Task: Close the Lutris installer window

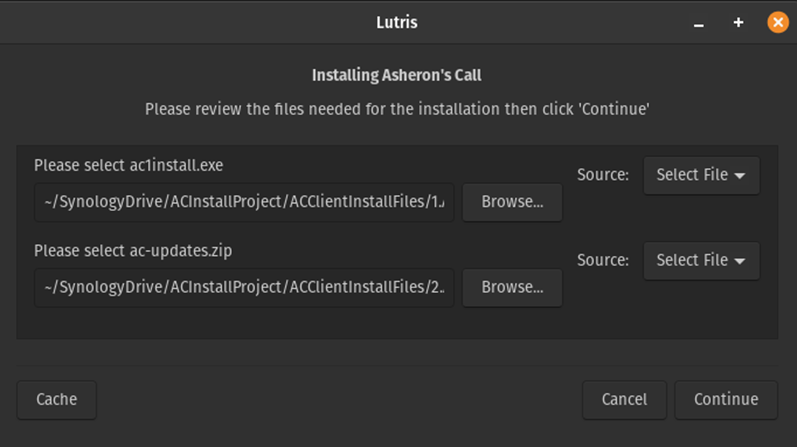Action: point(777,22)
